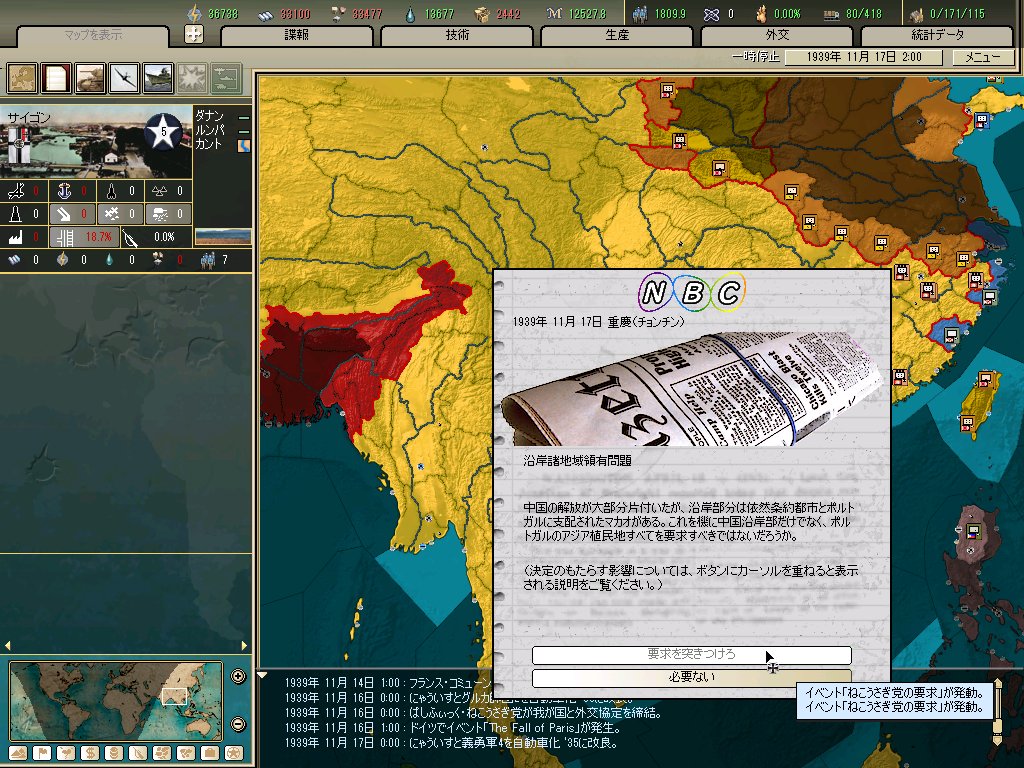Select the battleship naval units icon
This screenshot has height=768, width=1024.
(x=159, y=78)
